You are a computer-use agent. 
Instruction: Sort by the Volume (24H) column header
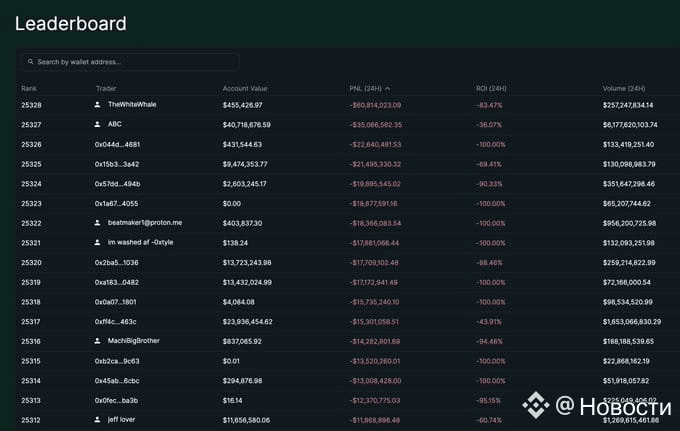pyautogui.click(x=623, y=88)
